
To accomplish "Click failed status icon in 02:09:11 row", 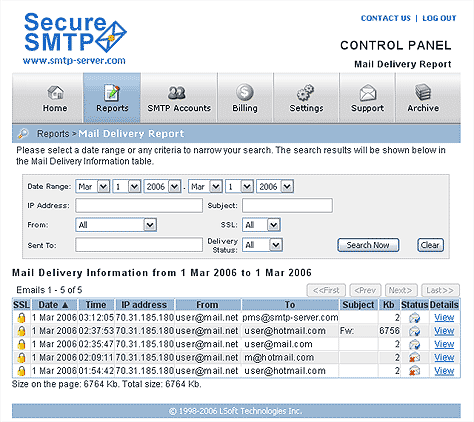I will (x=414, y=358).
